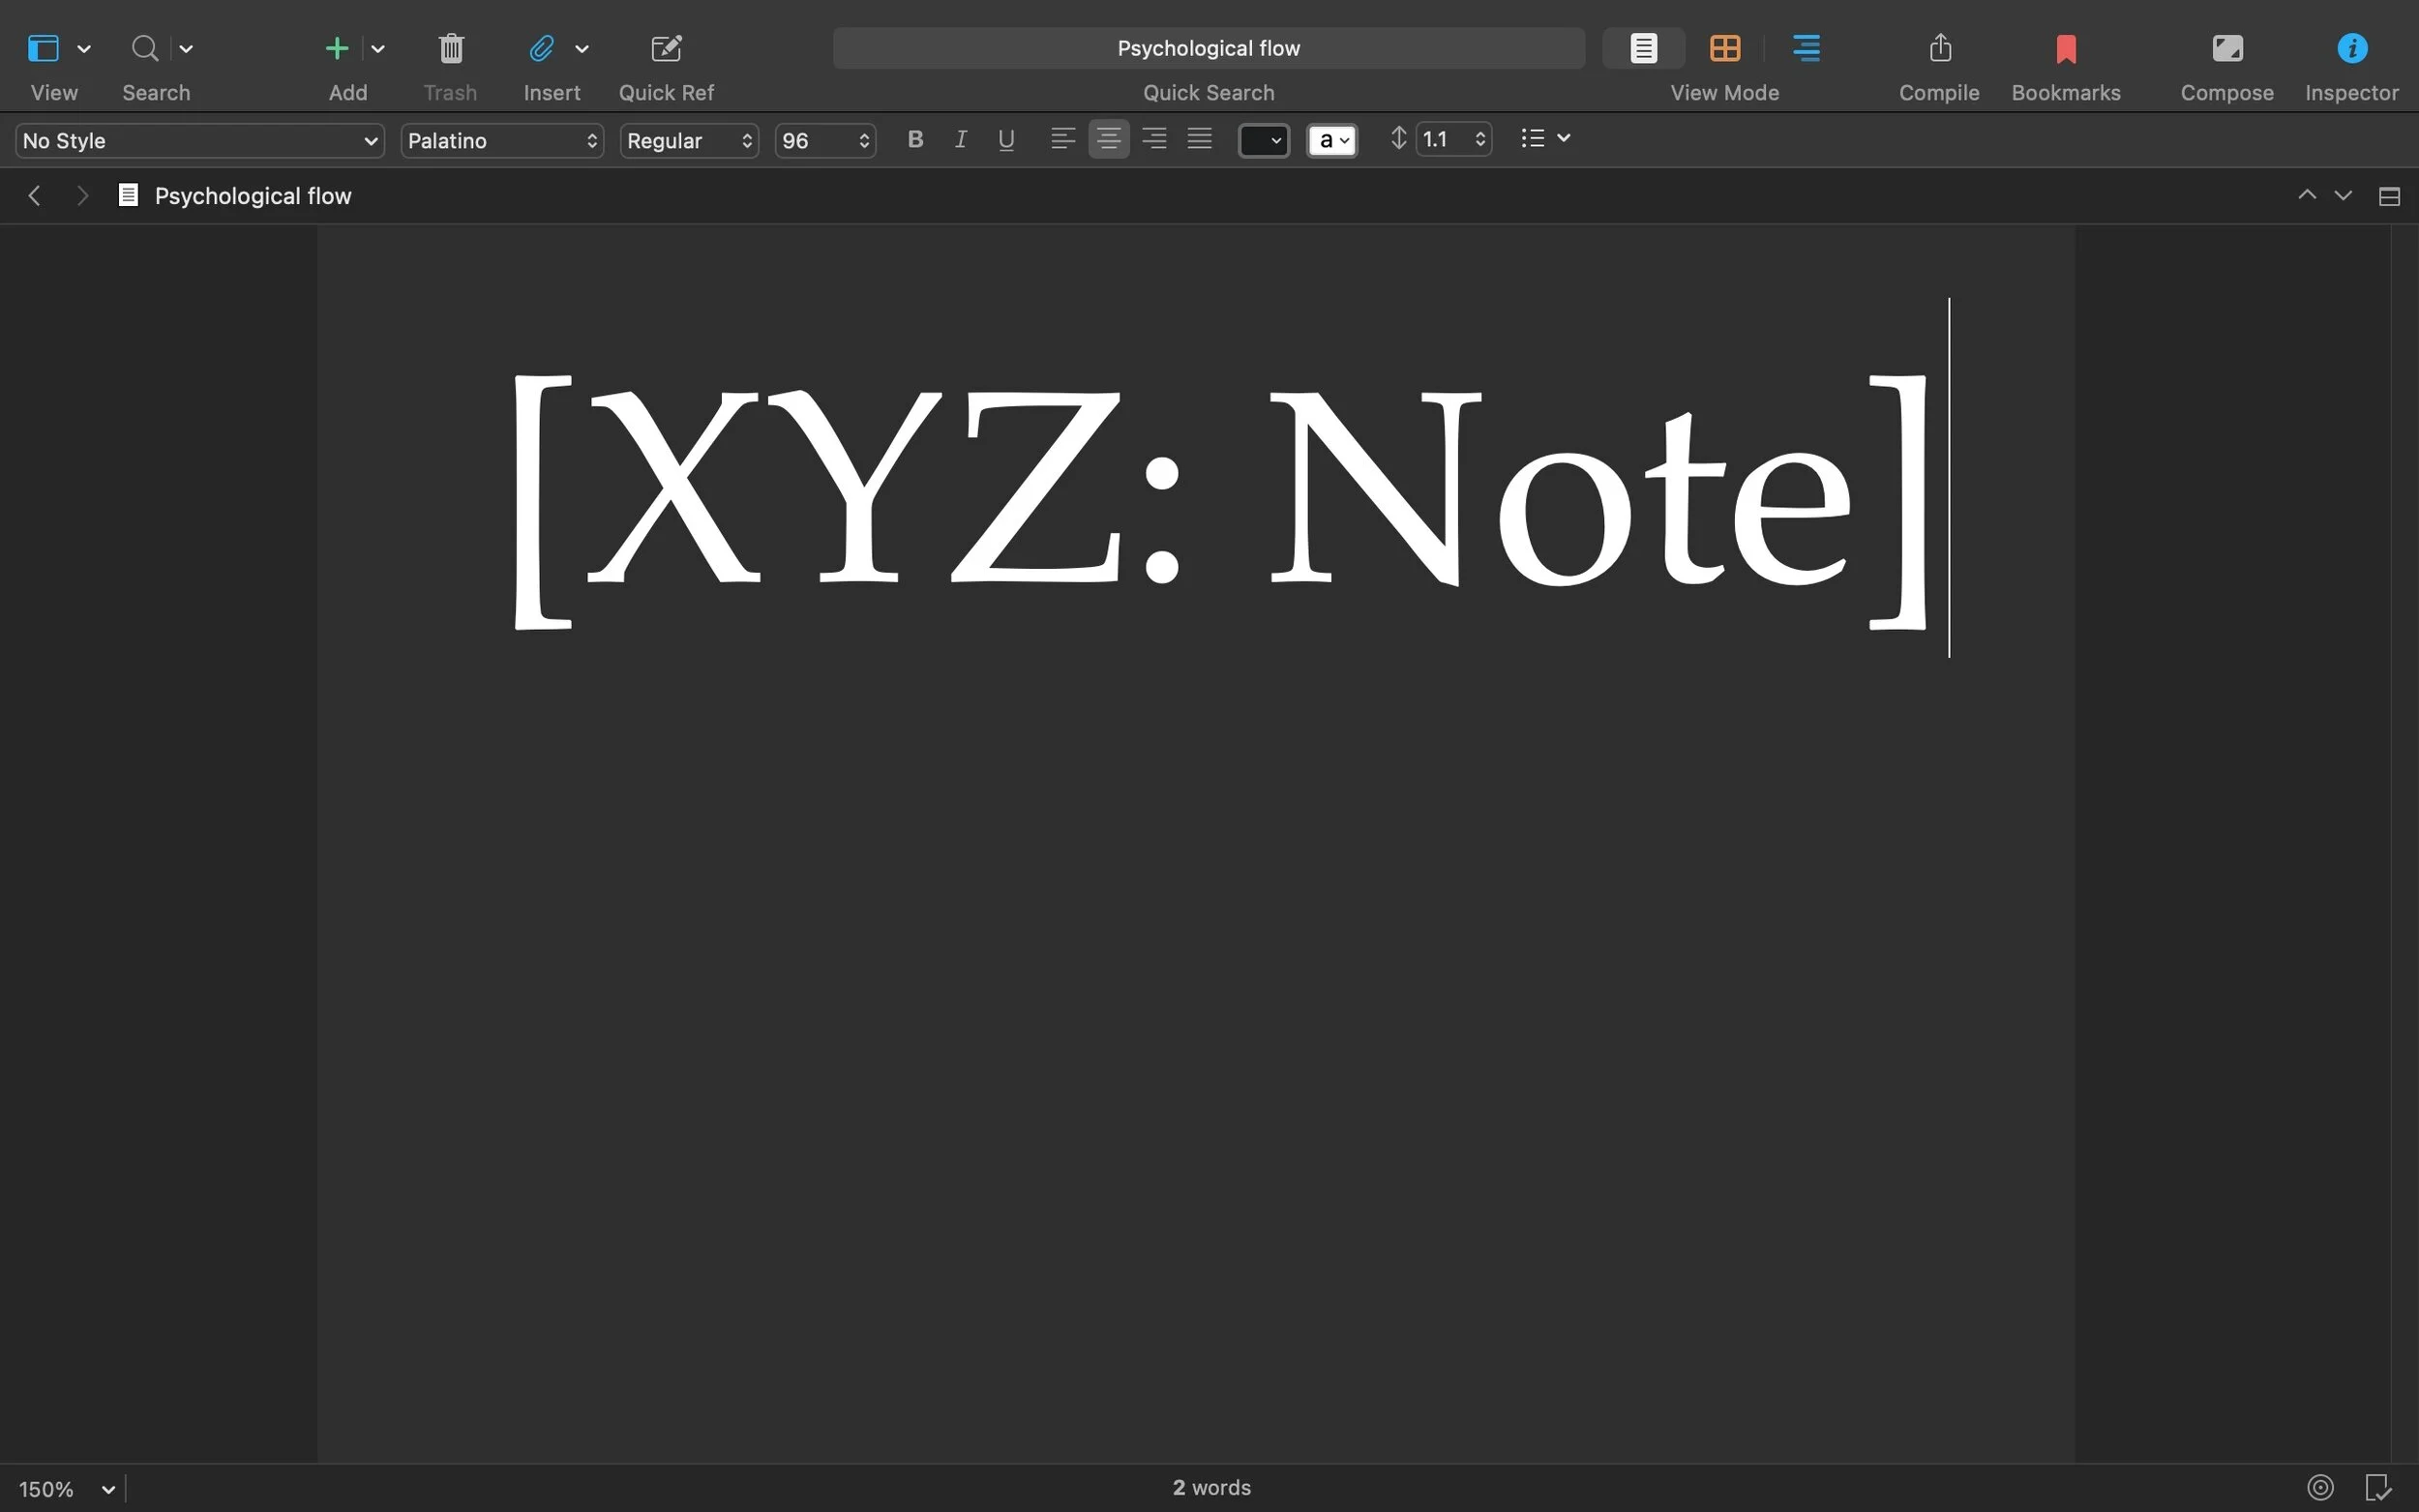Toggle underline formatting

pos(1004,139)
